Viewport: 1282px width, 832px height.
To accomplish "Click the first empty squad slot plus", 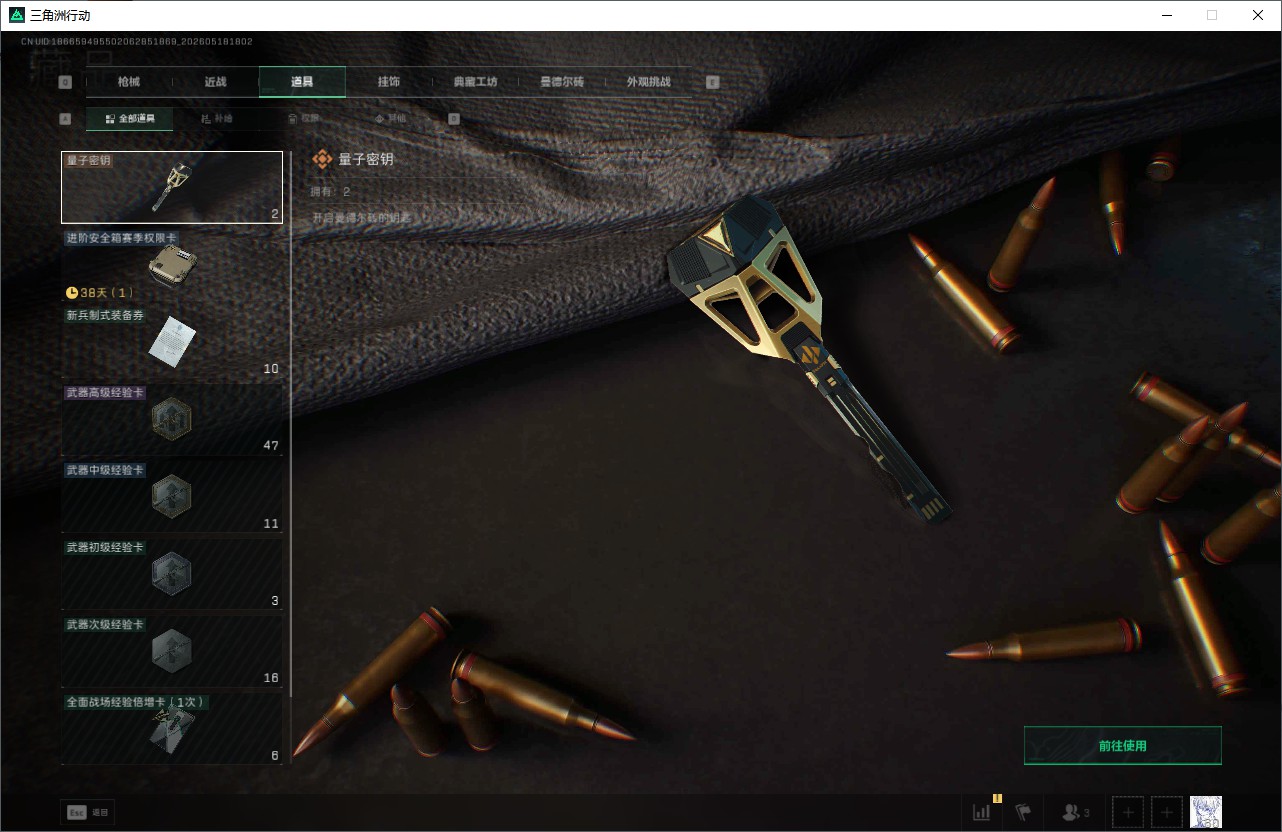I will pos(1128,812).
